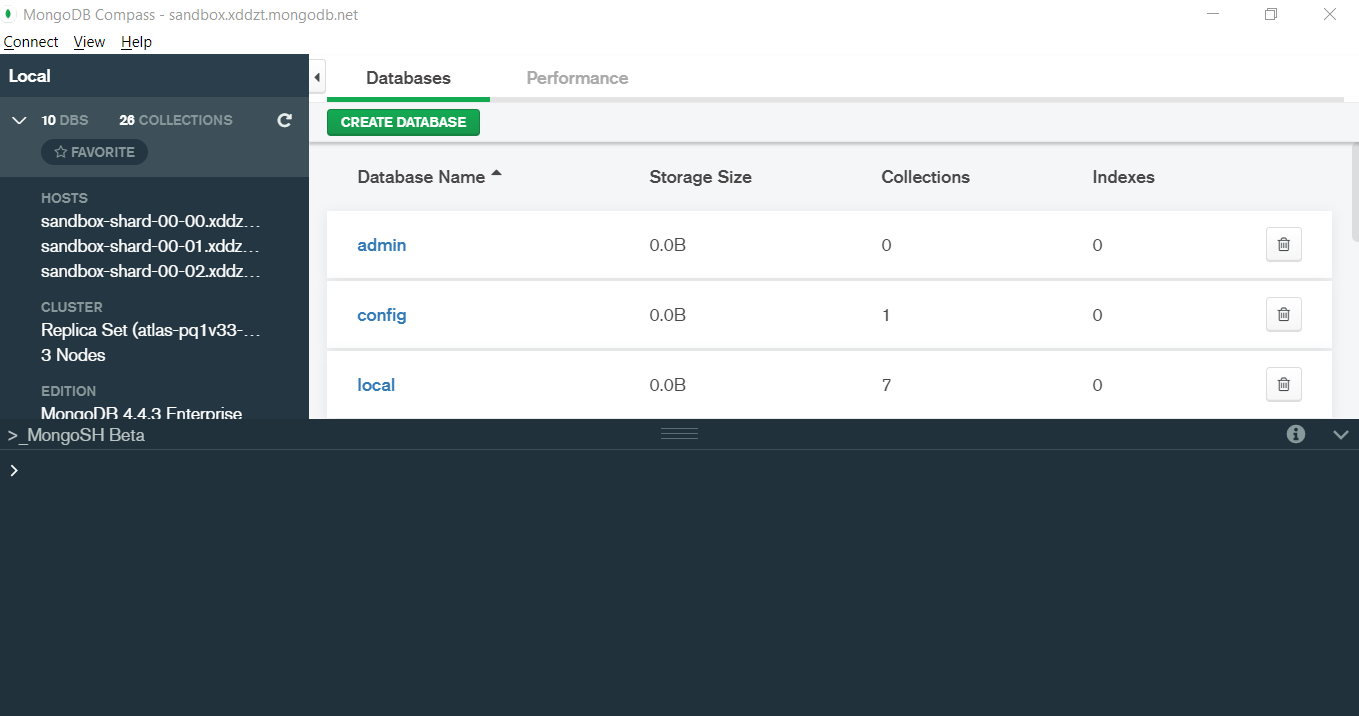Restore down the Compass window
The height and width of the screenshot is (716, 1359).
click(1271, 14)
